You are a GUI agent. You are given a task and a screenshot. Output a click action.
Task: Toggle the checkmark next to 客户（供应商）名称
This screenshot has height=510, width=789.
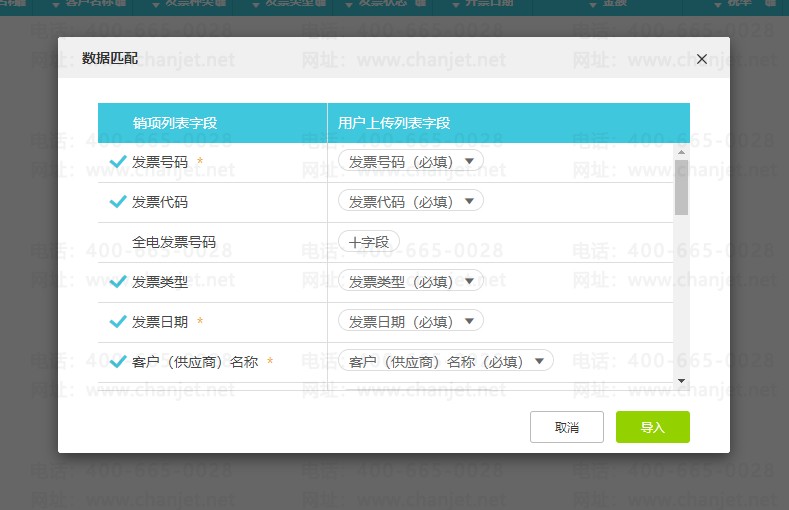pyautogui.click(x=118, y=362)
